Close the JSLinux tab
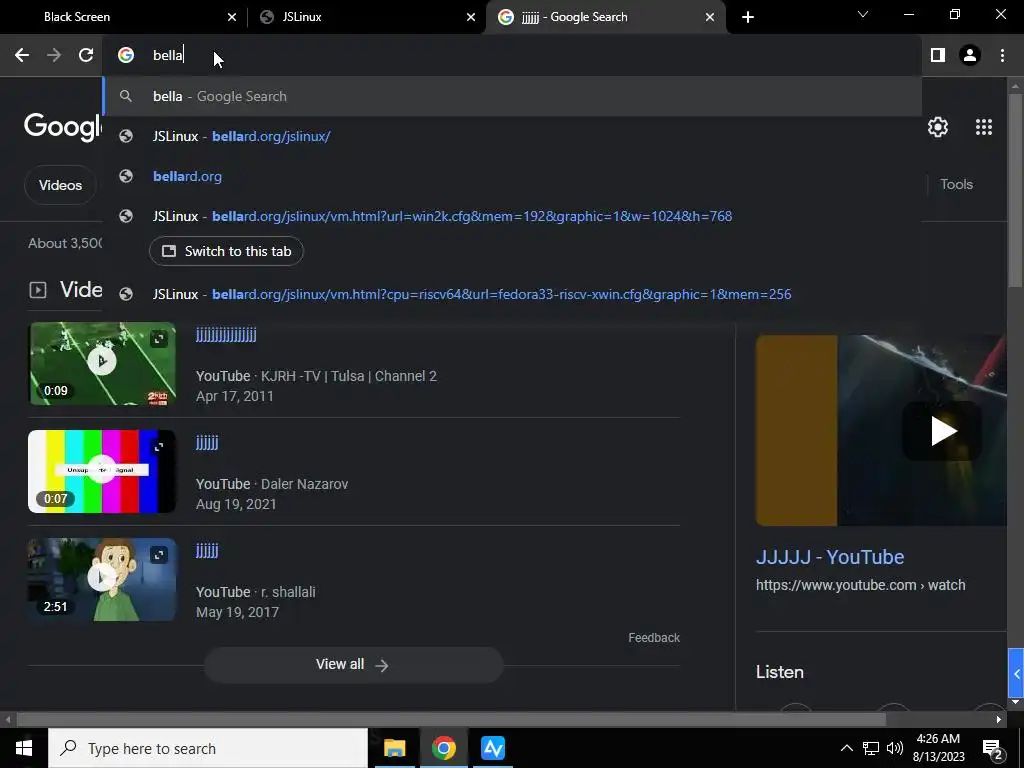Viewport: 1024px width, 768px height. pyautogui.click(x=471, y=17)
